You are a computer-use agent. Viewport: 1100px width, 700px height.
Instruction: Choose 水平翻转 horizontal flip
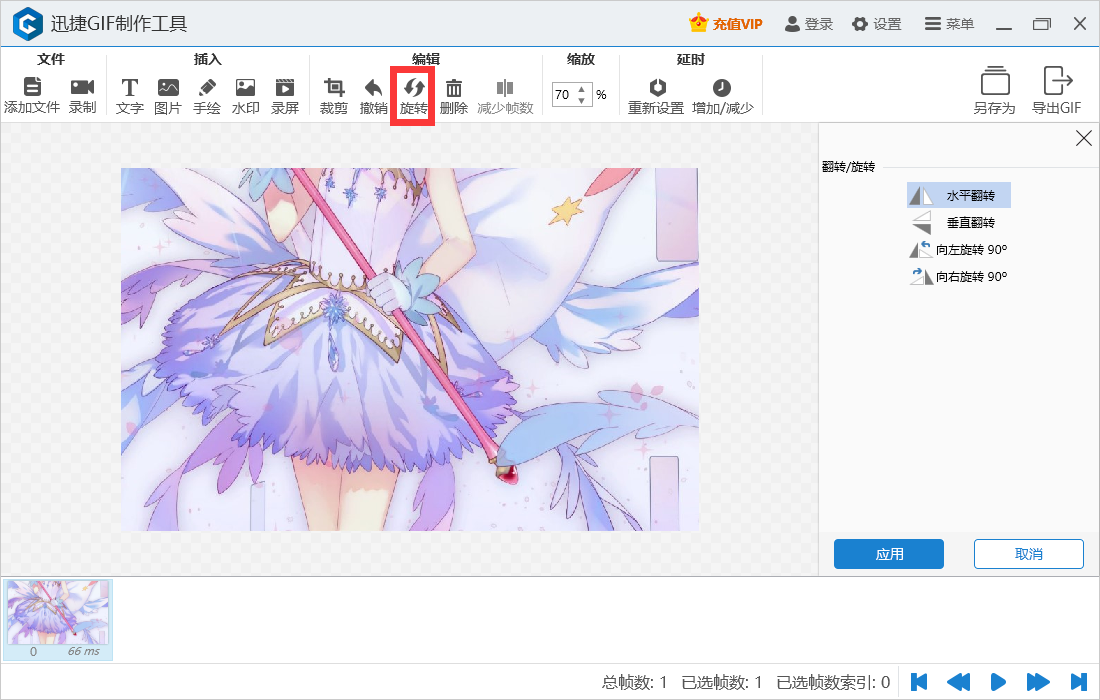(959, 195)
